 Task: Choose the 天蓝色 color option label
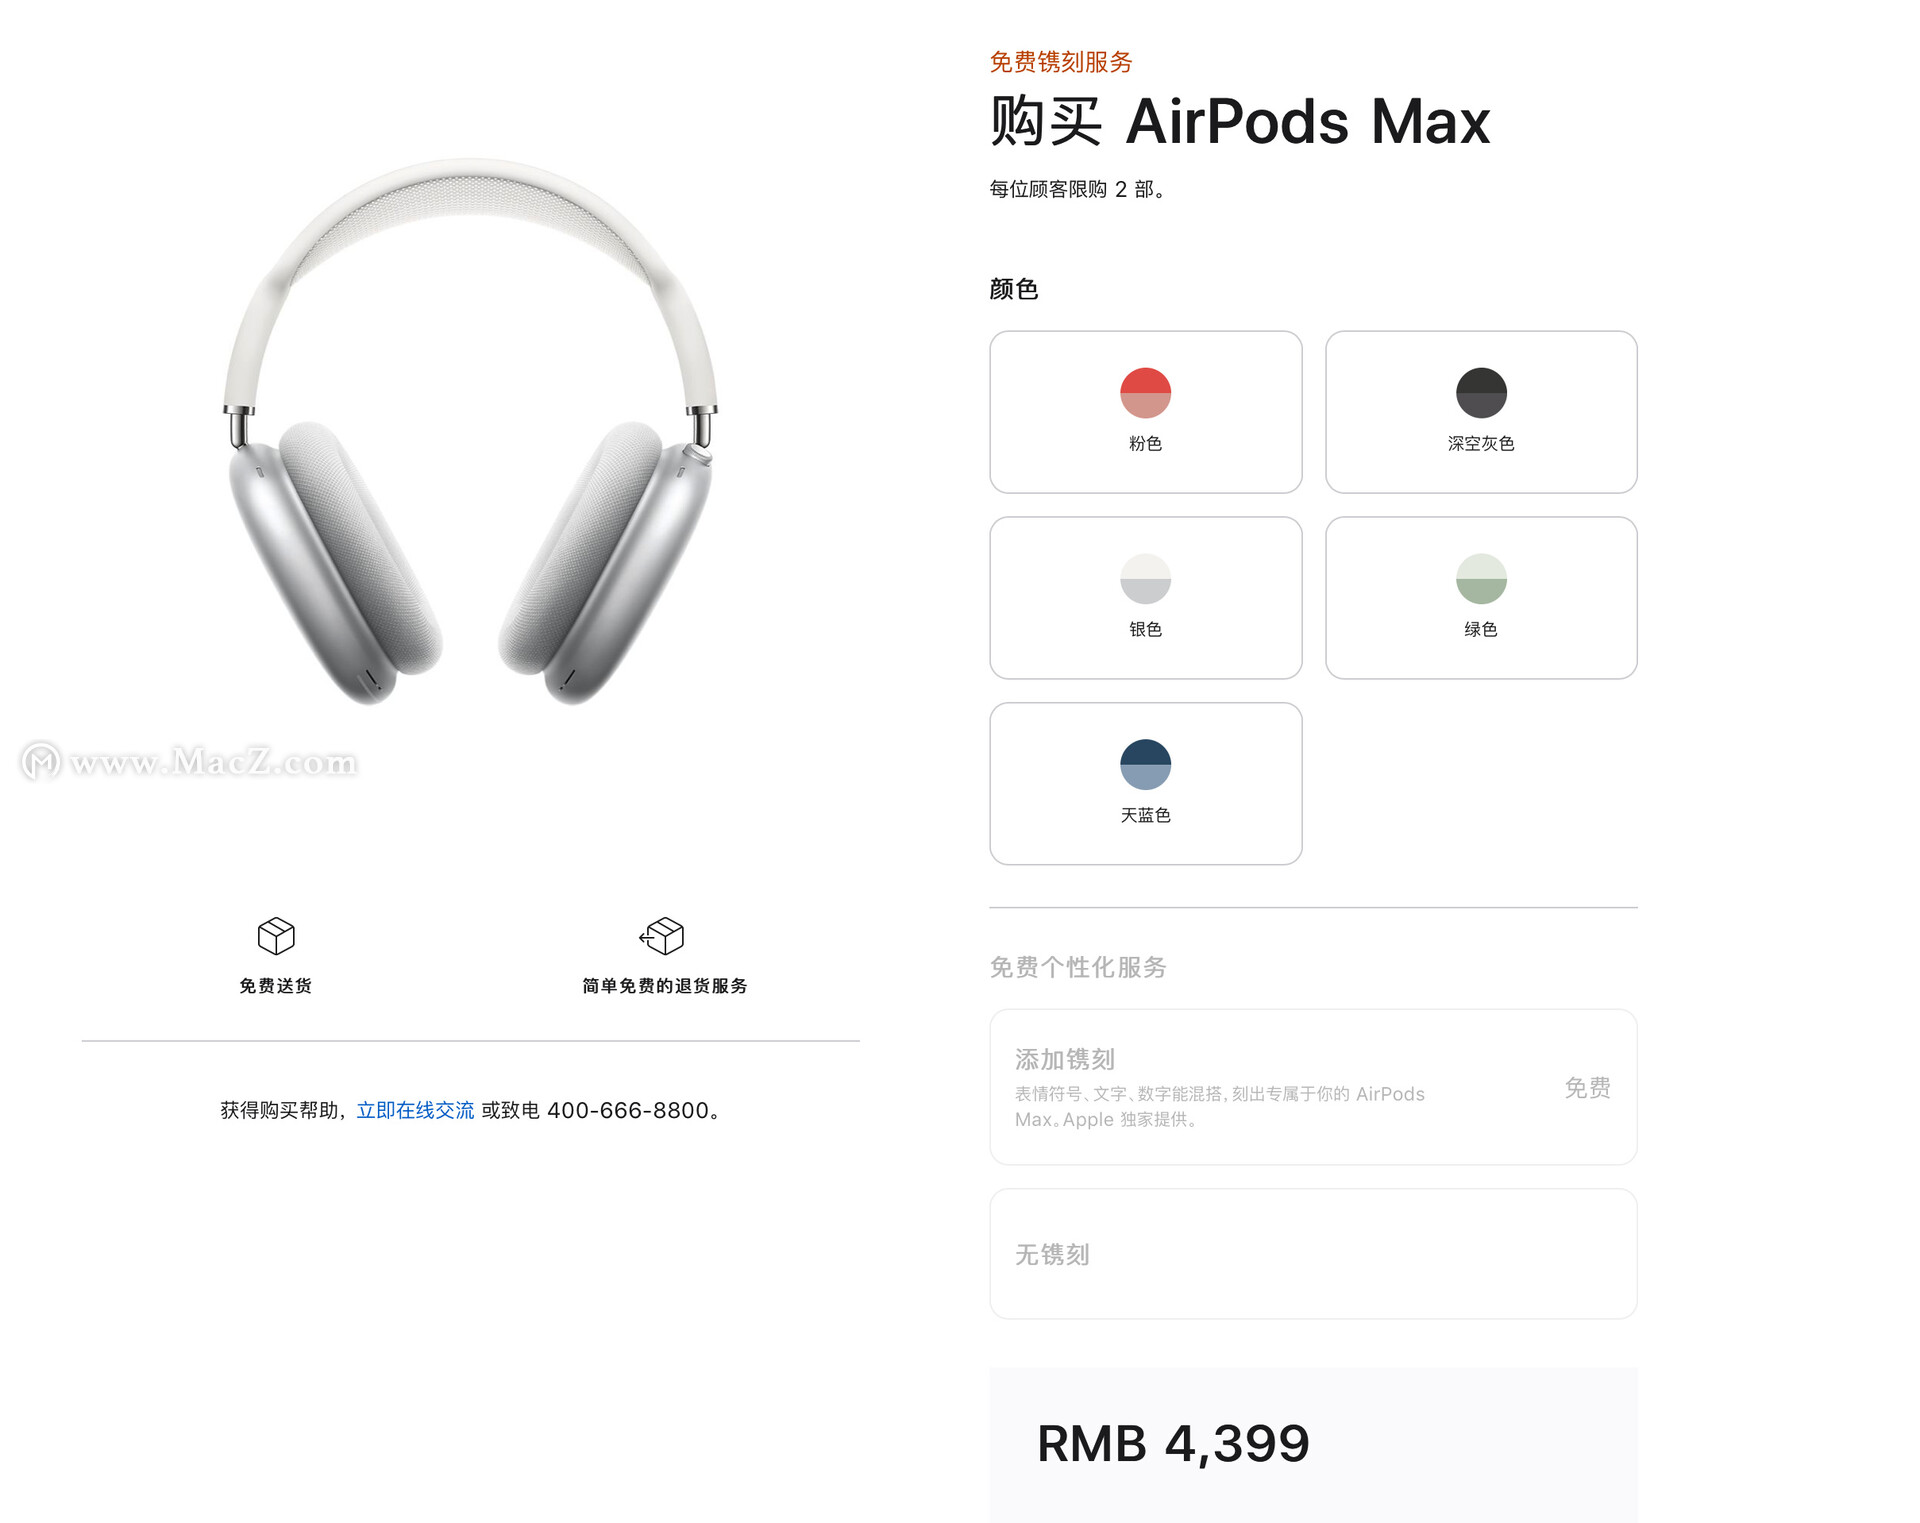point(1145,815)
